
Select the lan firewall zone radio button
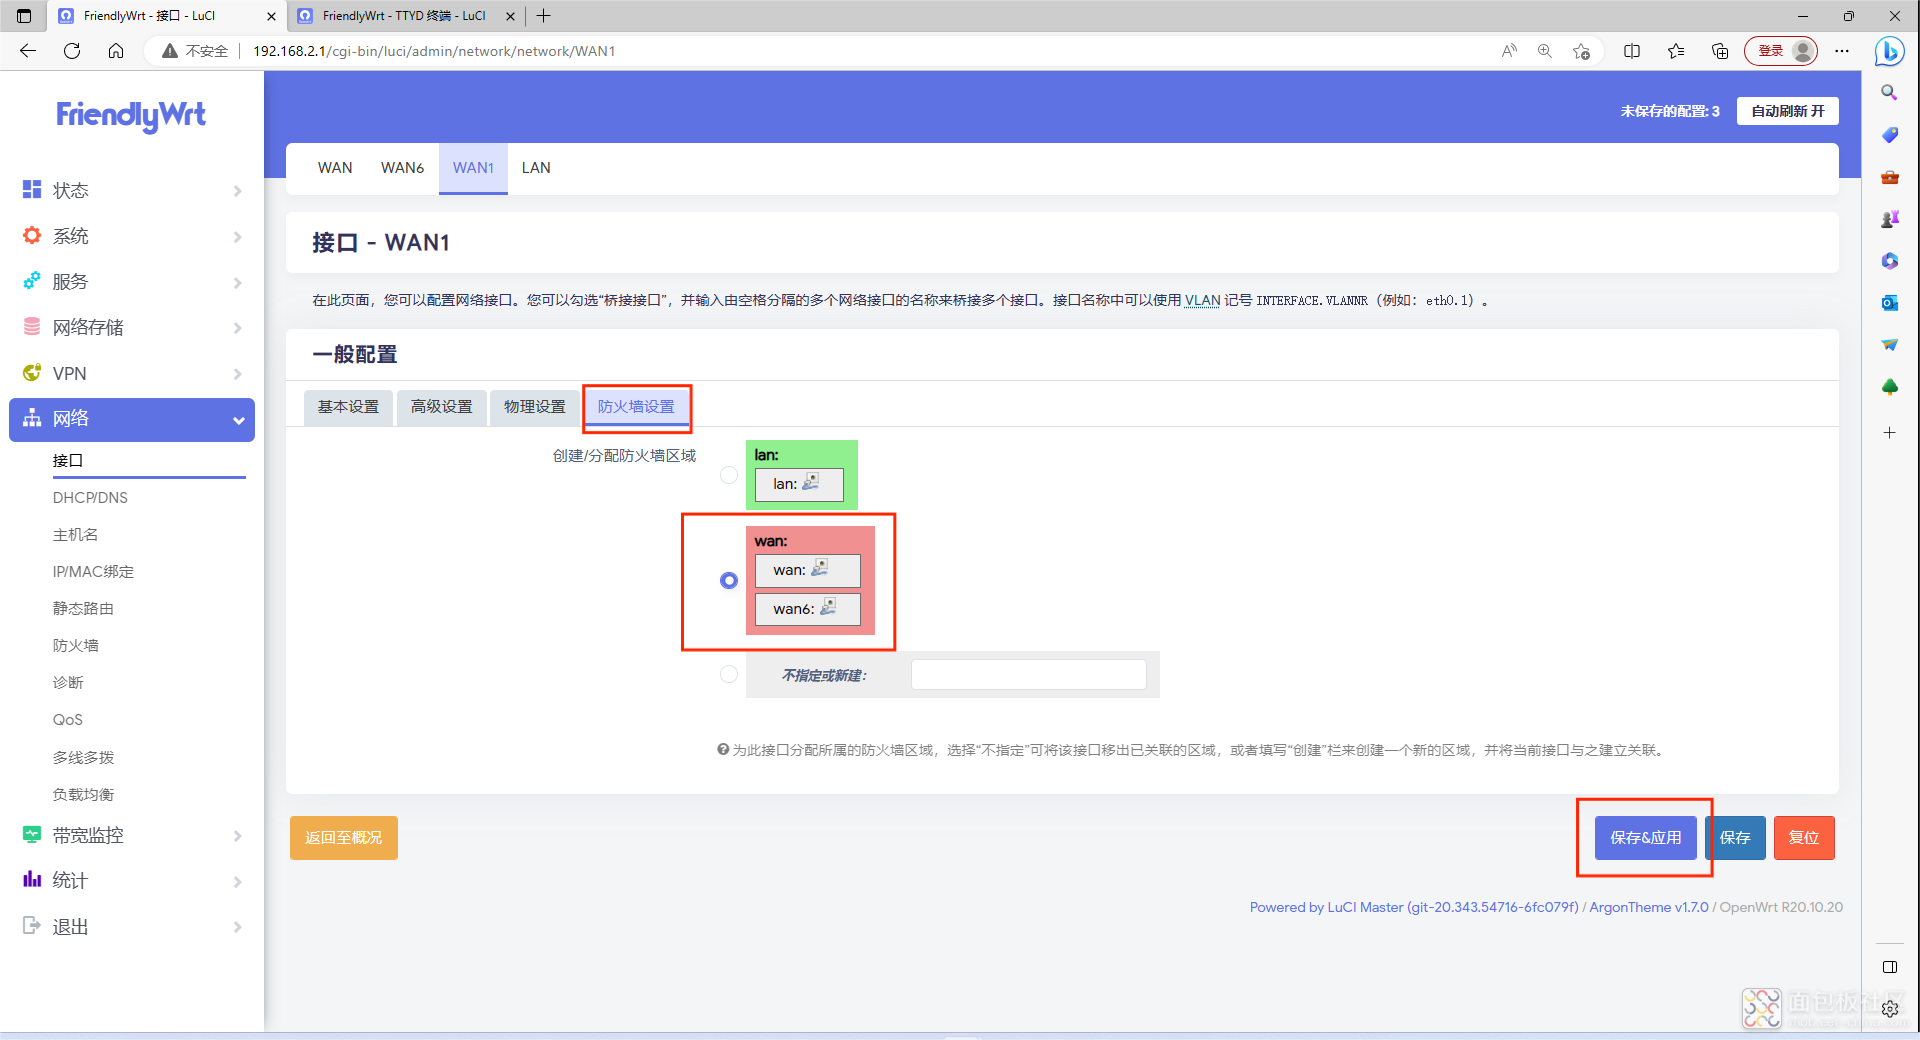[729, 475]
